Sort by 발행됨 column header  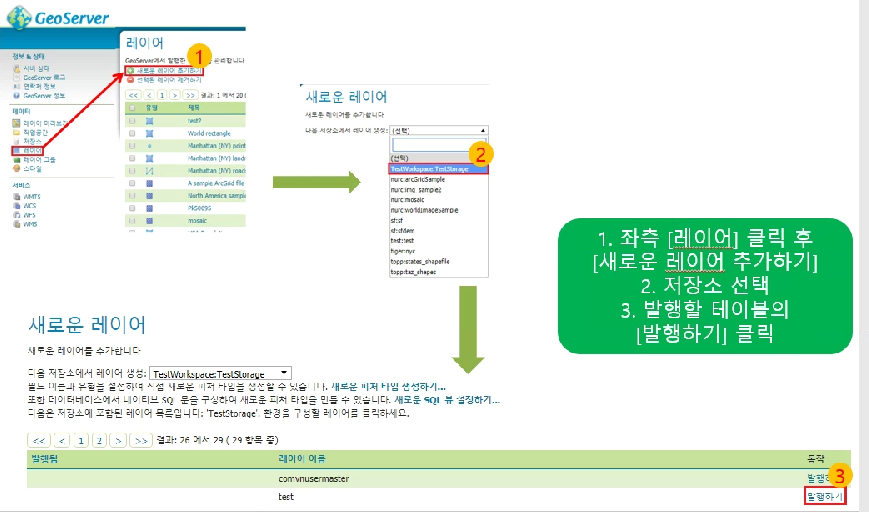(44, 459)
